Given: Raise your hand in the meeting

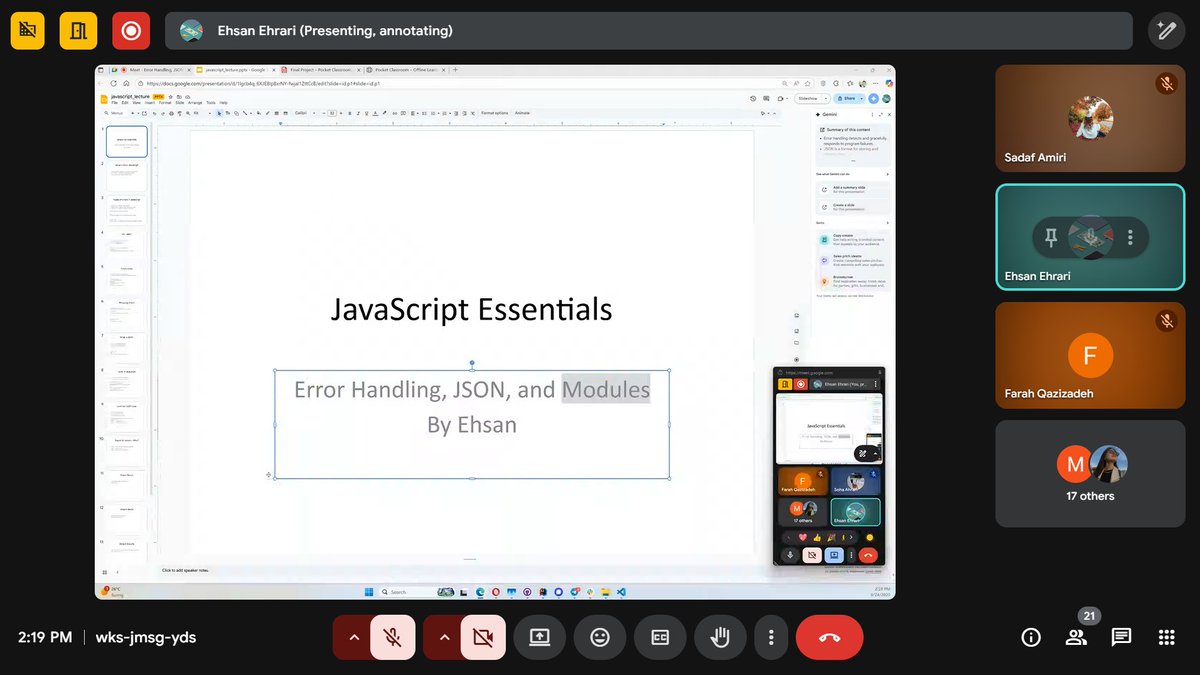Looking at the screenshot, I should [720, 637].
